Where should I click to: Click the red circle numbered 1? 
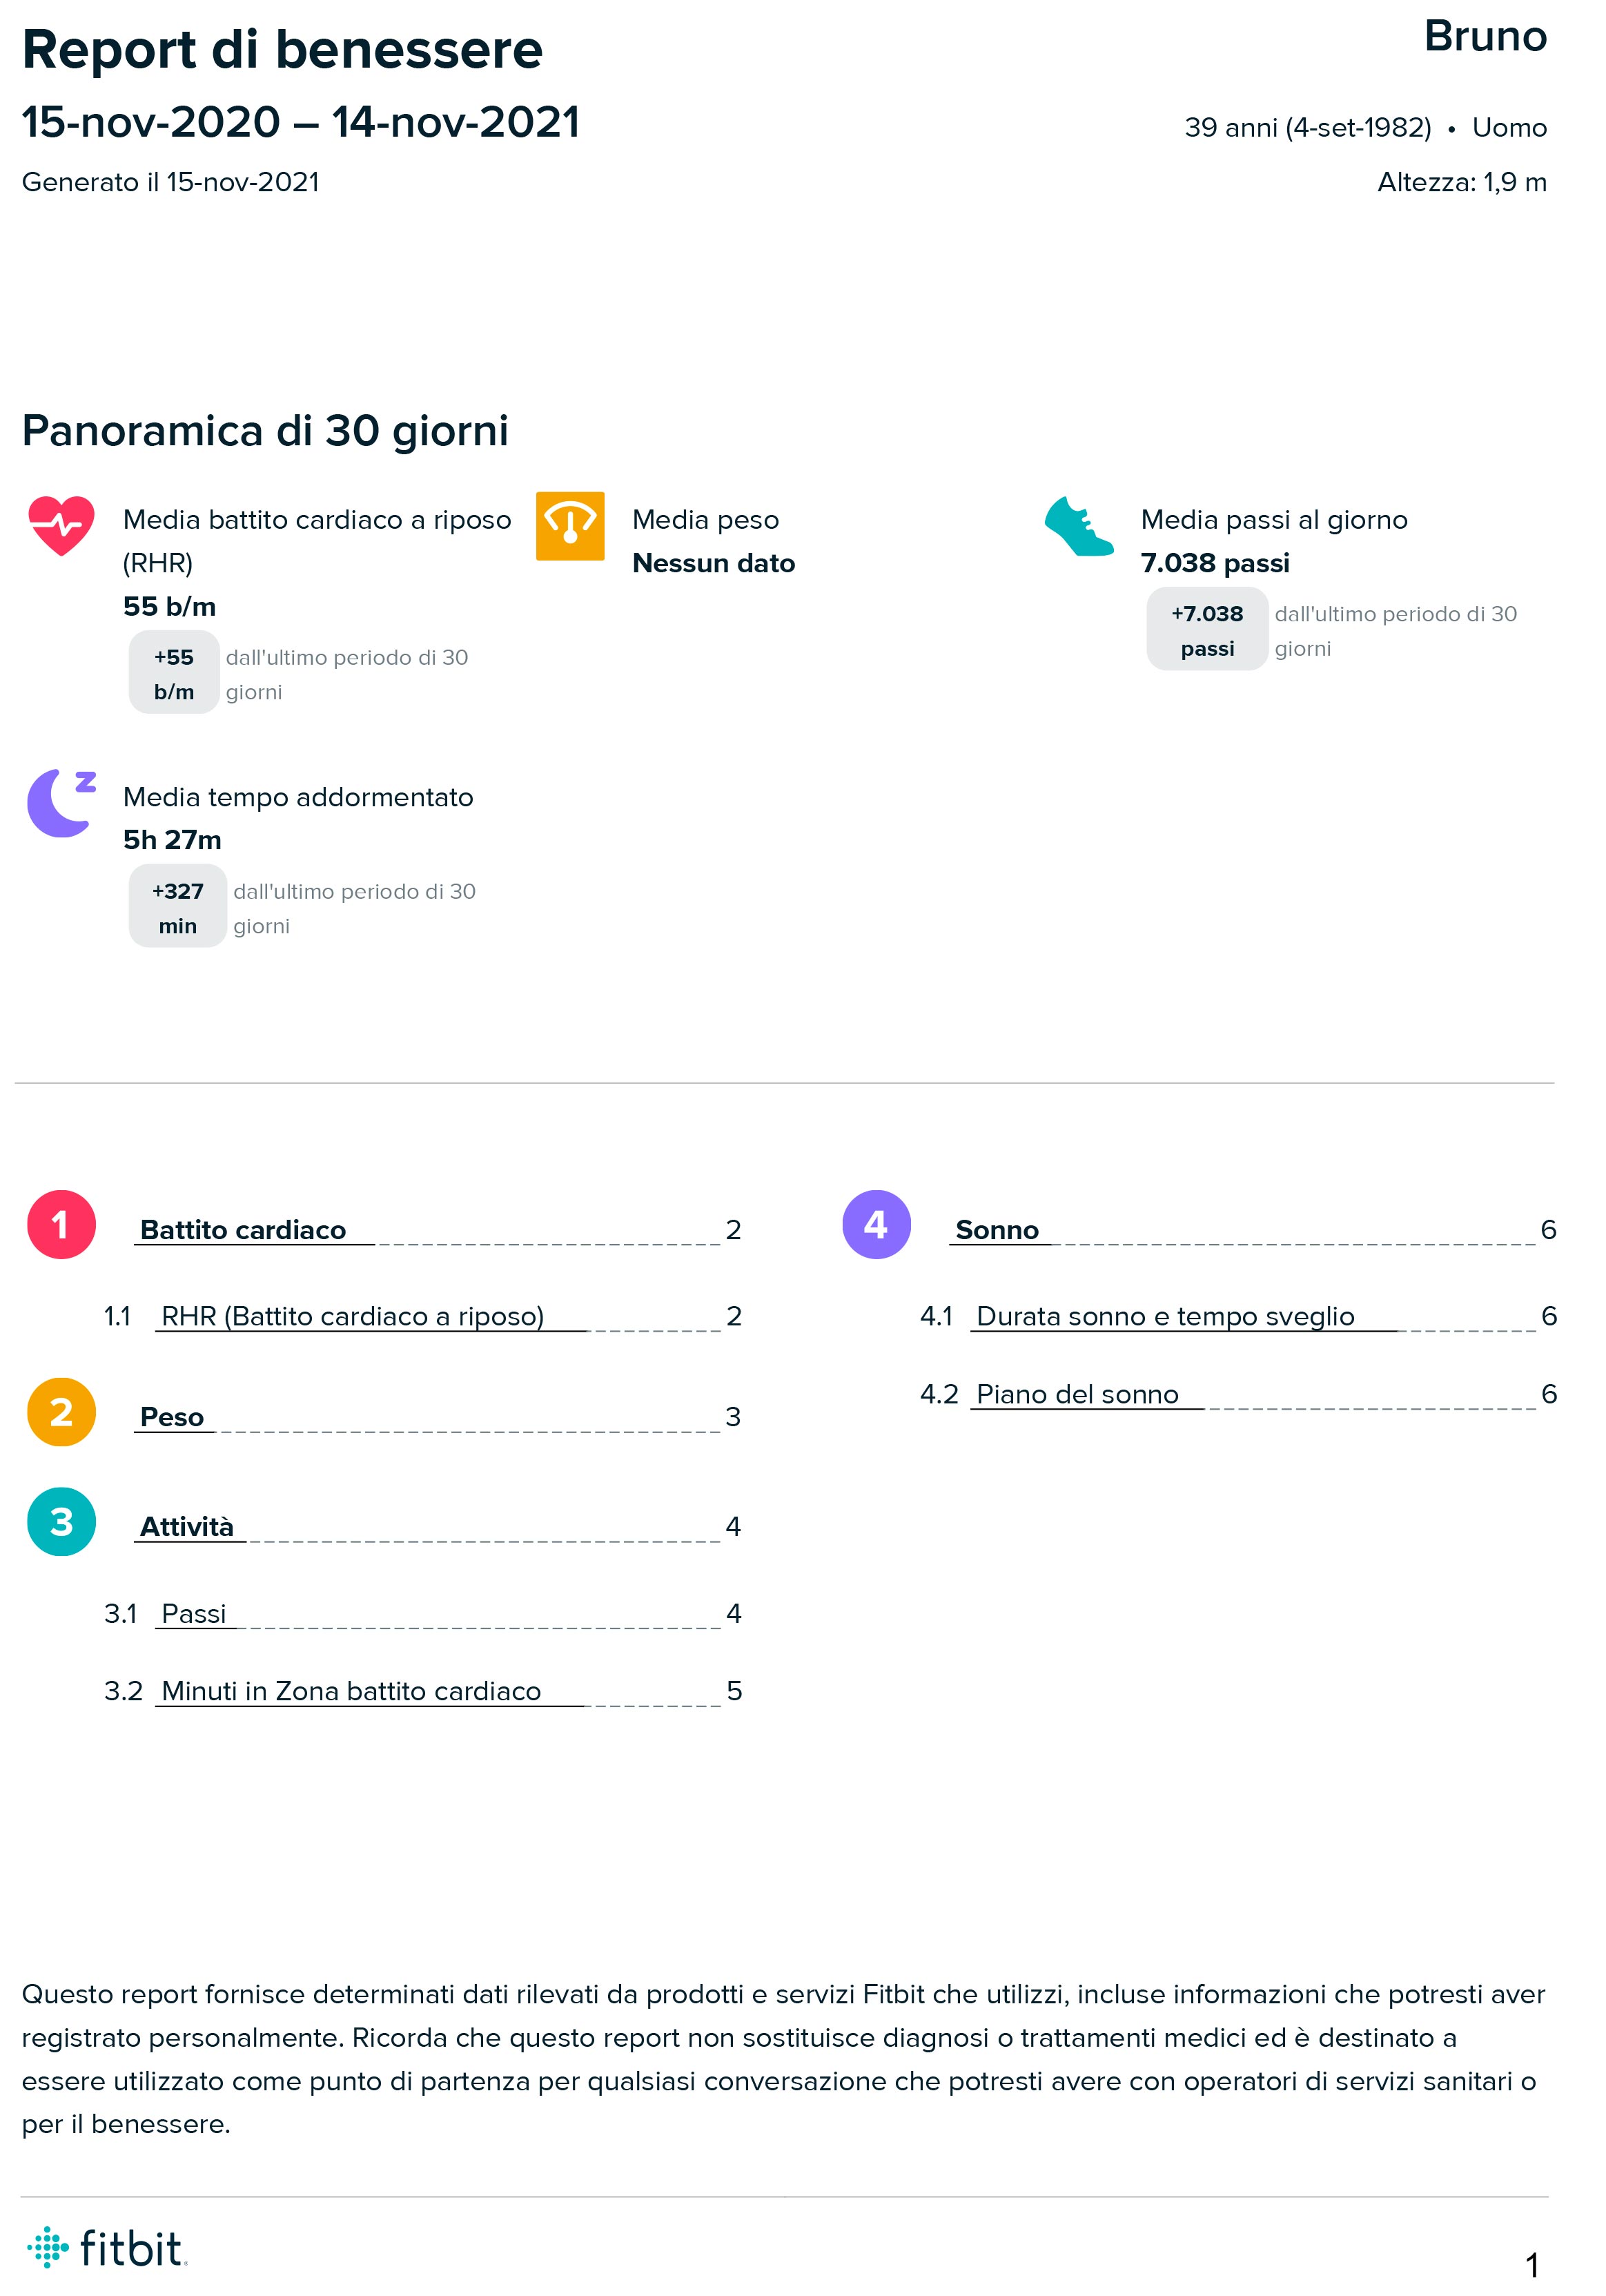click(61, 1225)
